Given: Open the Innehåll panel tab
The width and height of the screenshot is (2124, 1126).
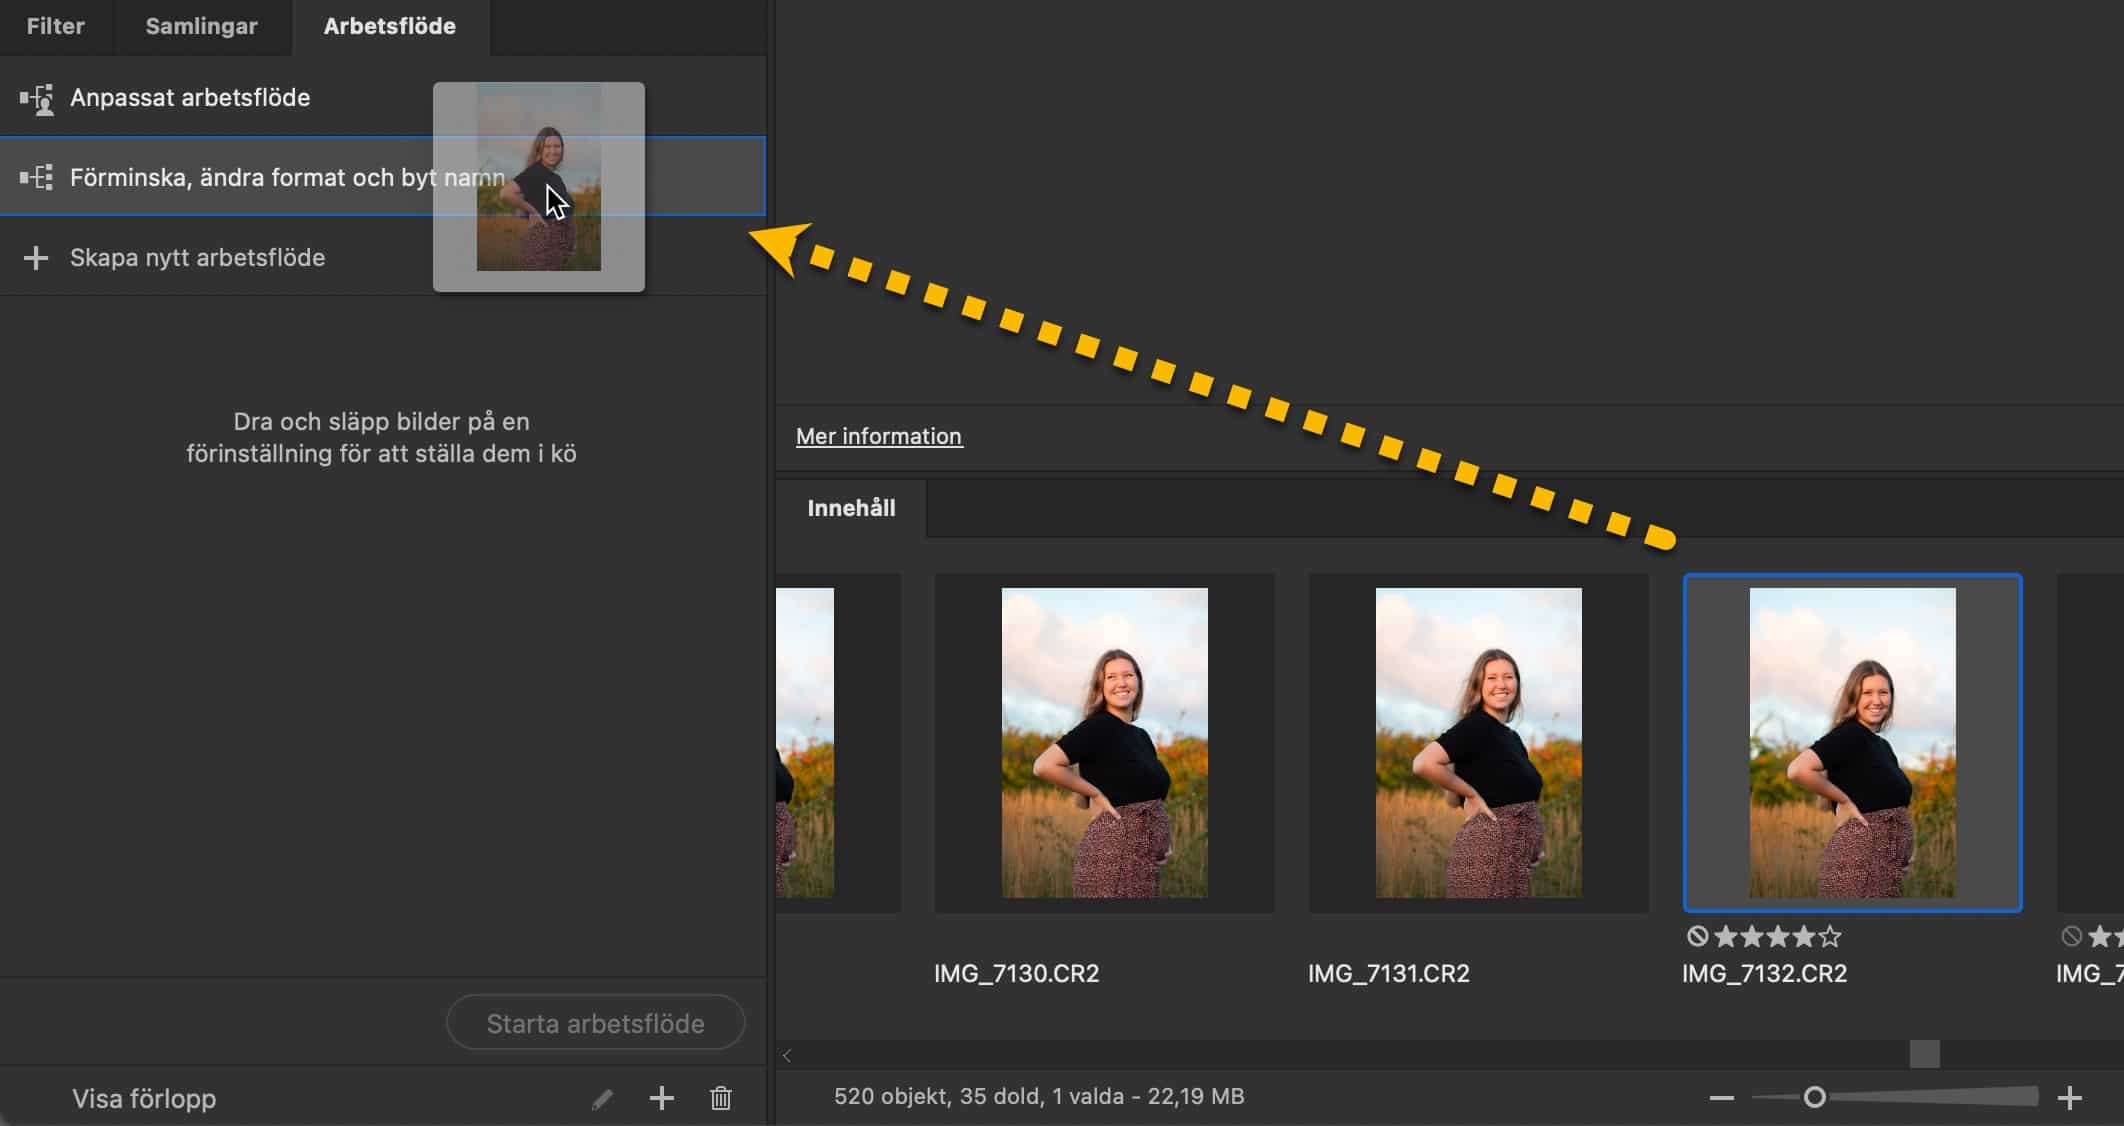Looking at the screenshot, I should [x=851, y=508].
